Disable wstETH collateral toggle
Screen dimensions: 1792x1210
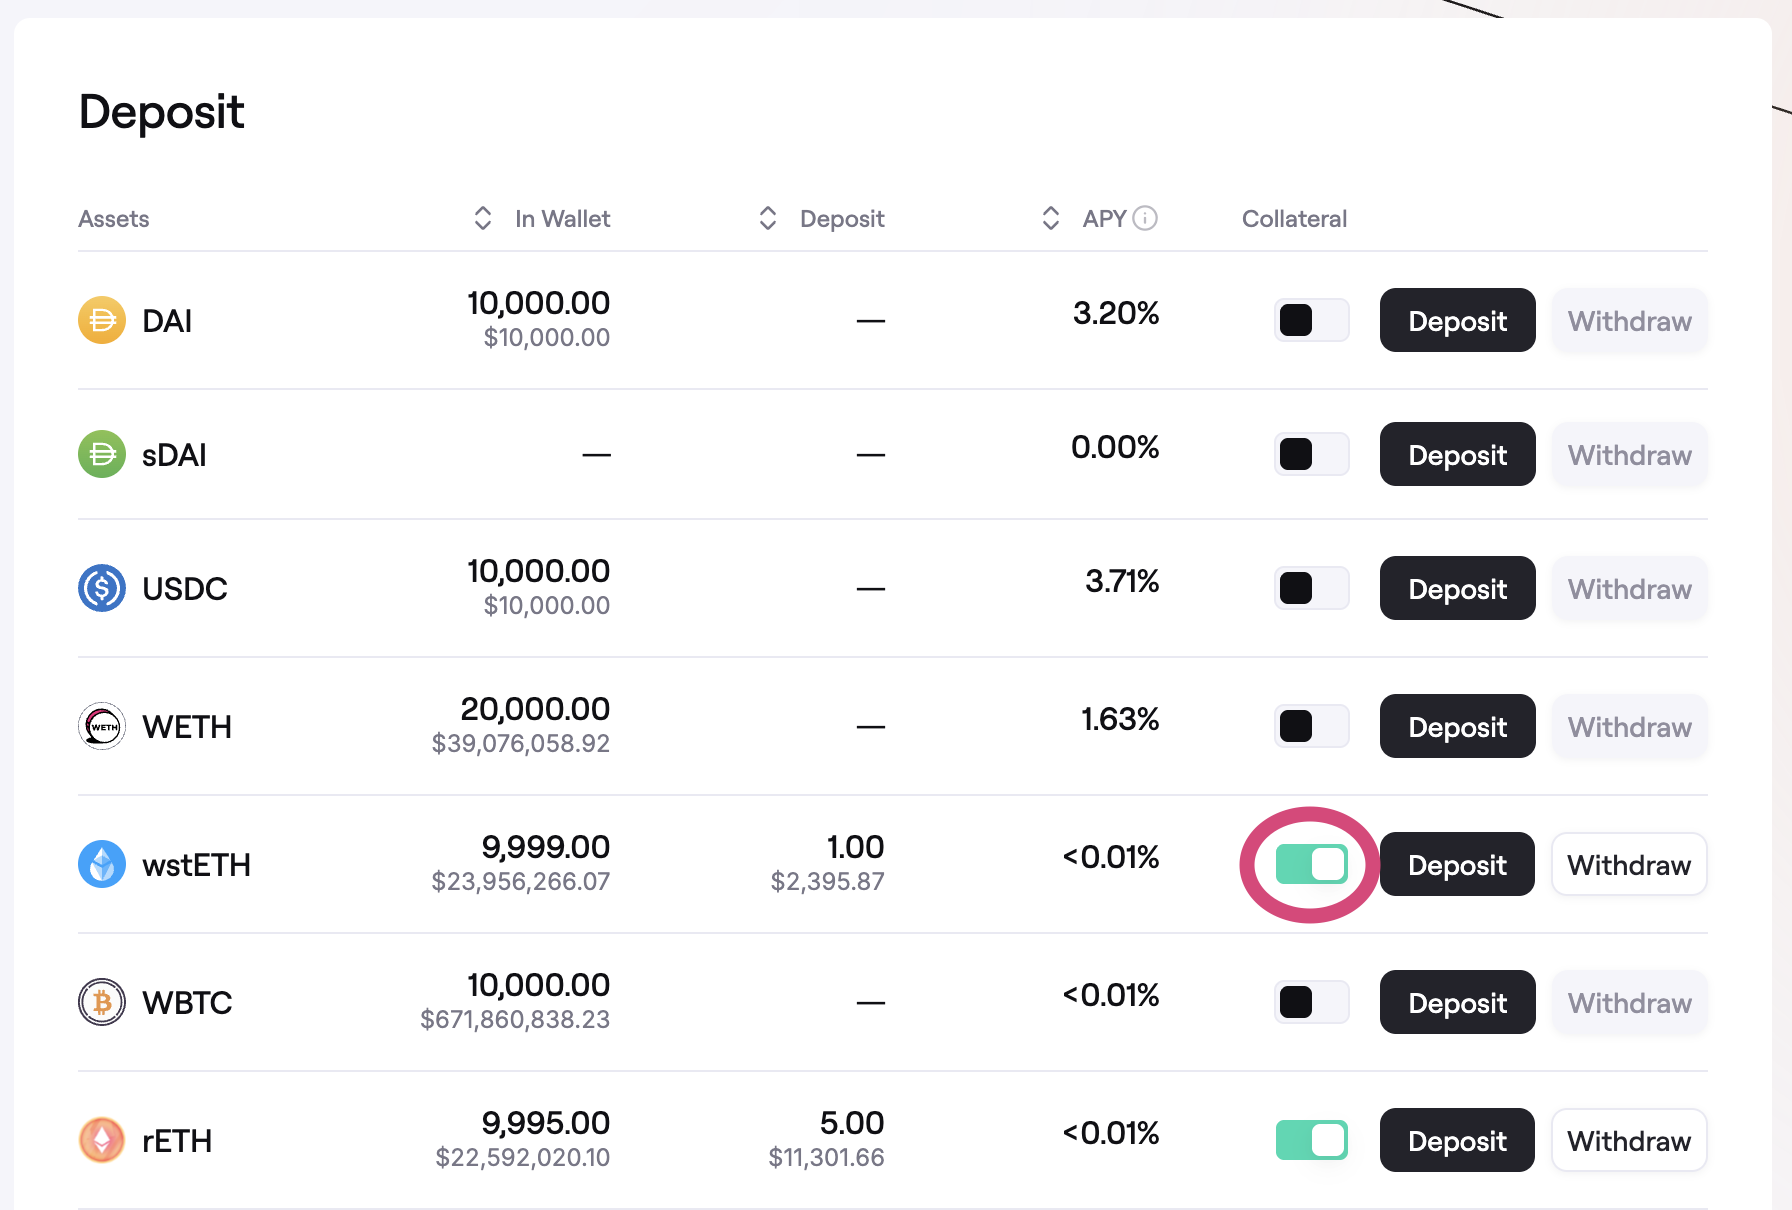coord(1311,865)
